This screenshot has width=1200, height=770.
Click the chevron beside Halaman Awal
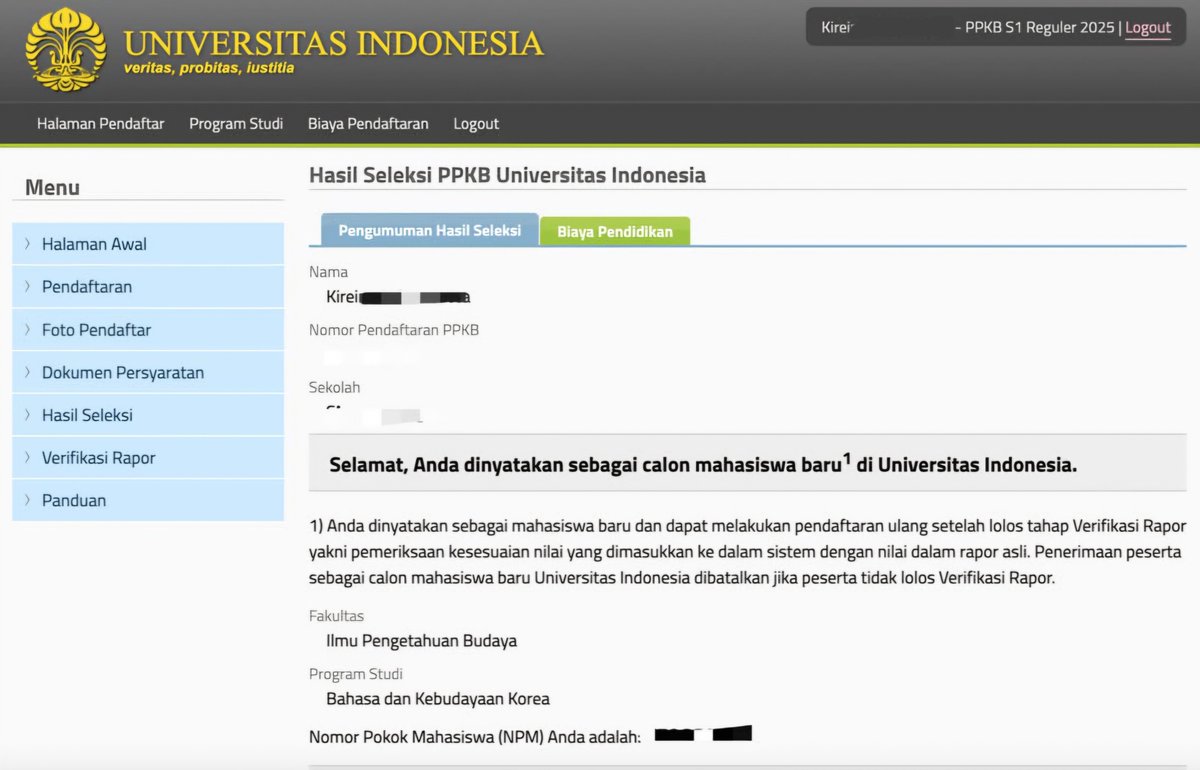click(x=27, y=244)
